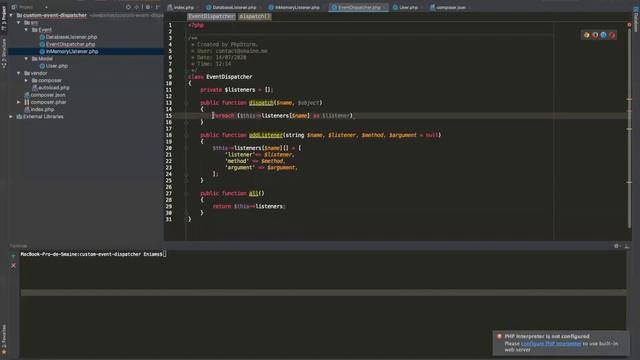Switch to User.php editor tab

[408, 7]
